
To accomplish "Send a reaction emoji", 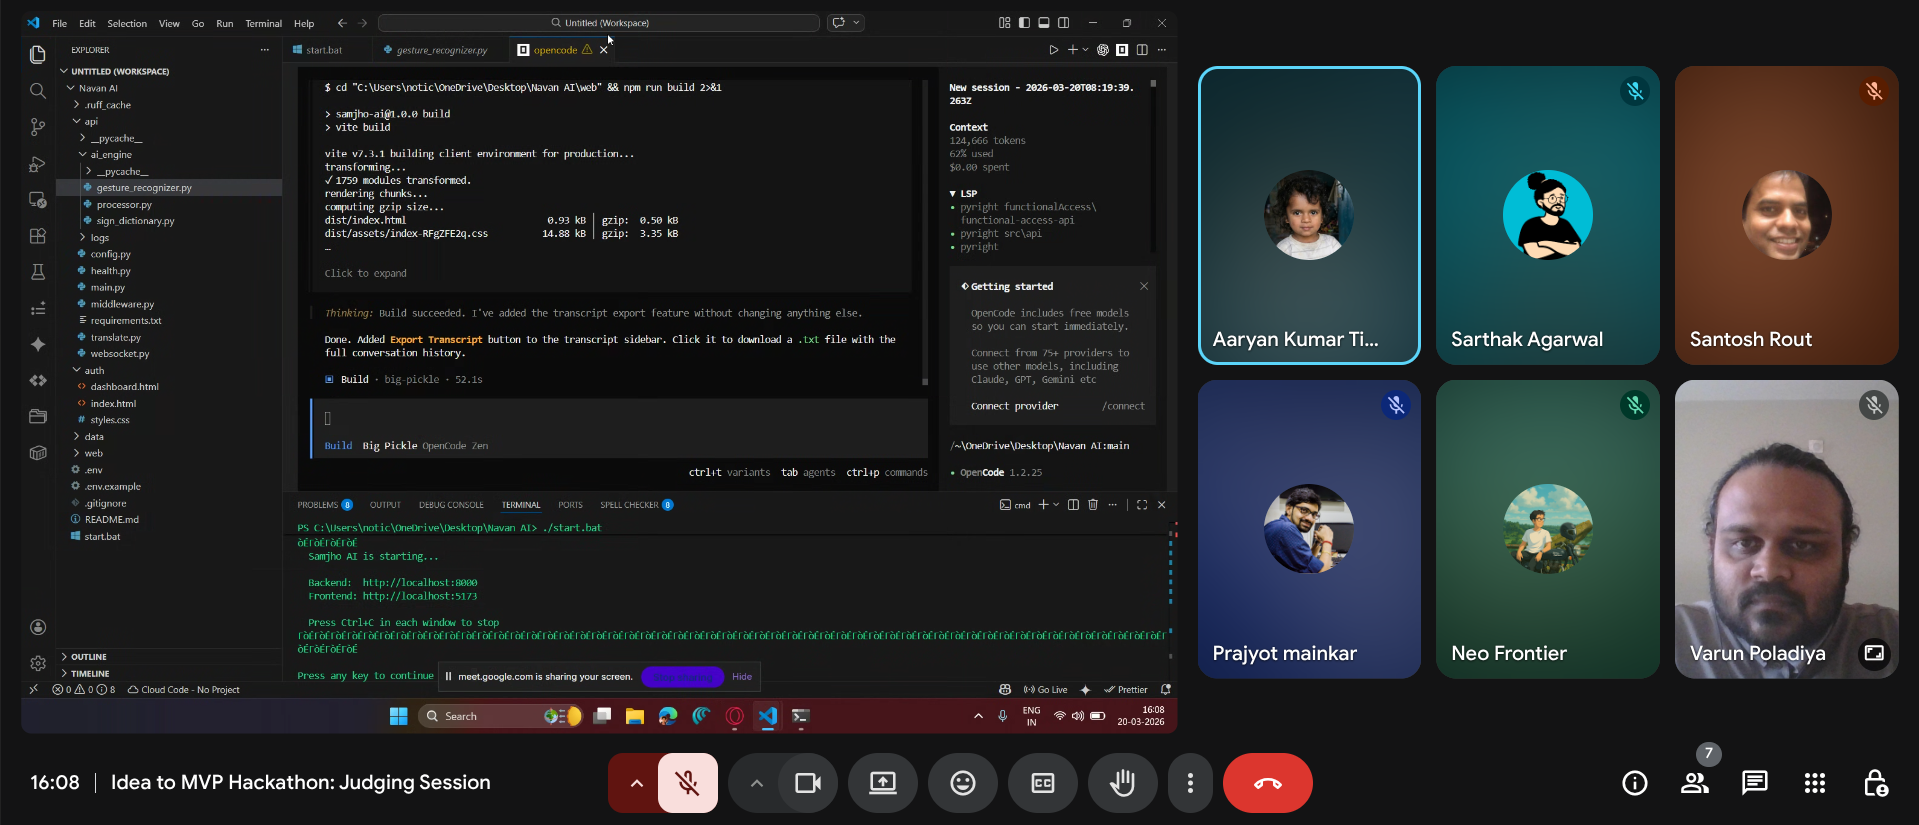I will (x=962, y=783).
